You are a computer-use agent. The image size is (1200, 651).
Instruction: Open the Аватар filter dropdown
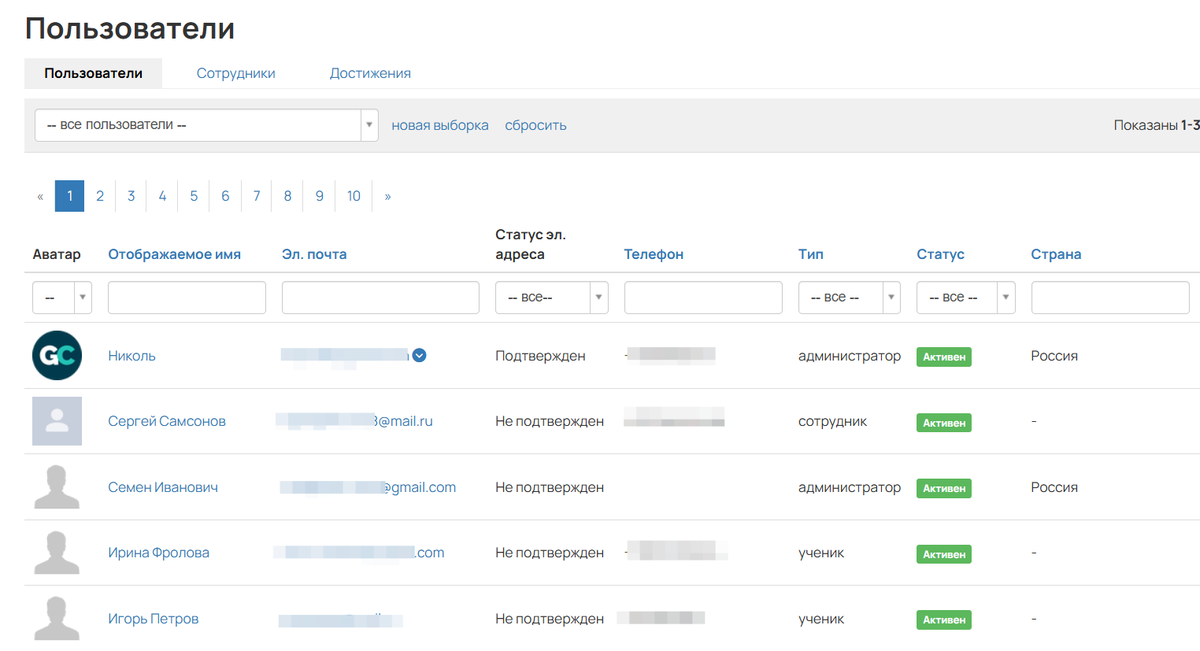point(62,297)
